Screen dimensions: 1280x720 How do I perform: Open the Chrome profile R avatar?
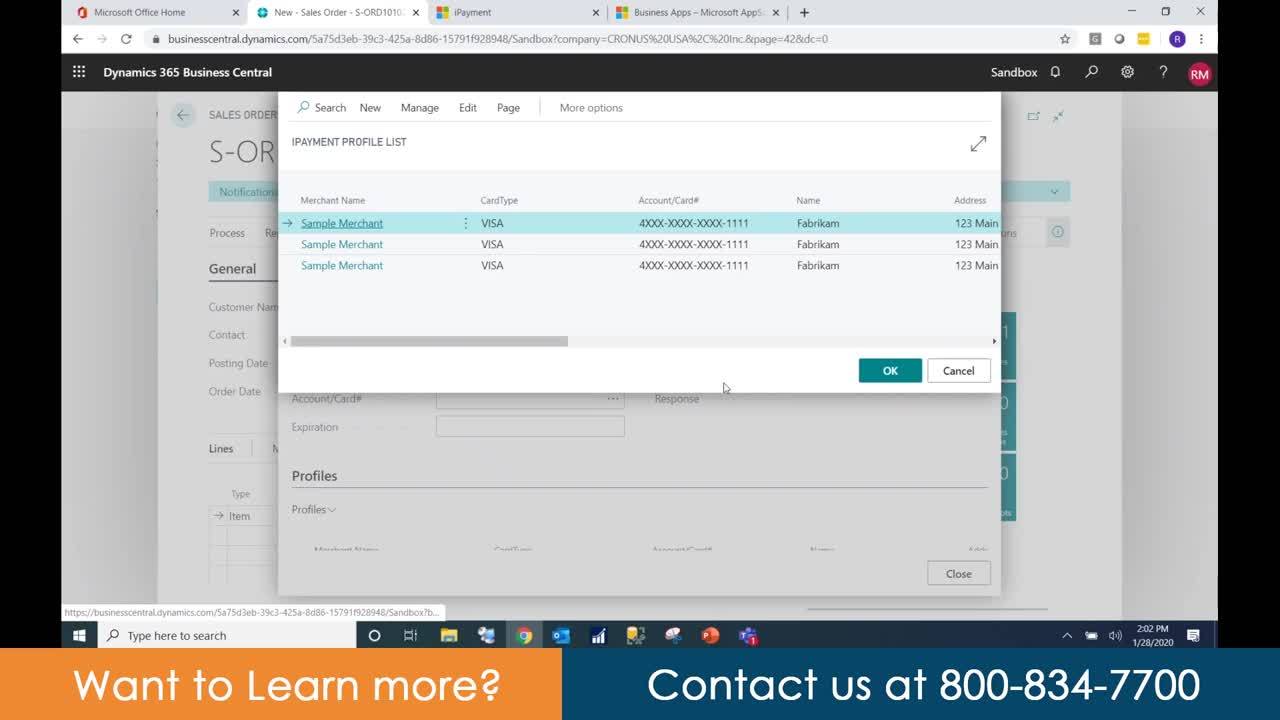coord(1176,39)
